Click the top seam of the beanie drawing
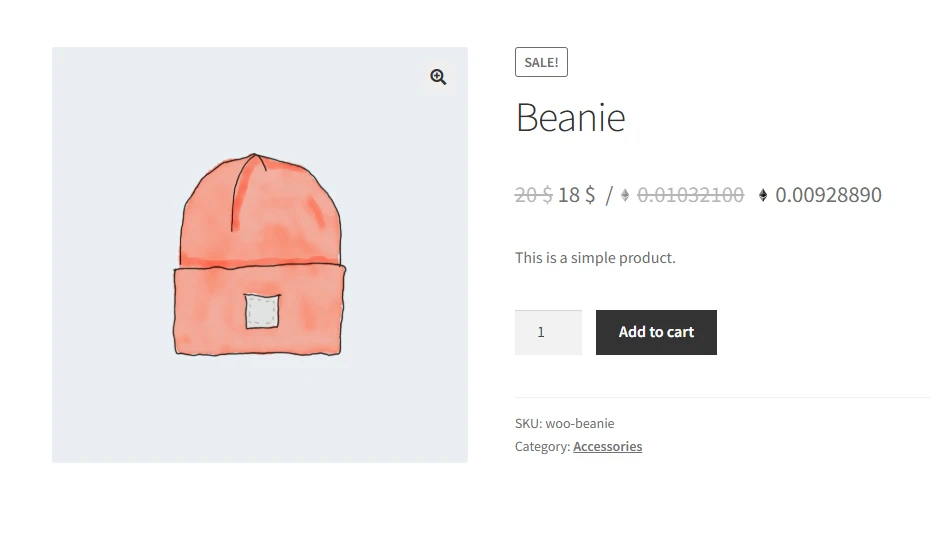The image size is (930, 538). (248, 190)
